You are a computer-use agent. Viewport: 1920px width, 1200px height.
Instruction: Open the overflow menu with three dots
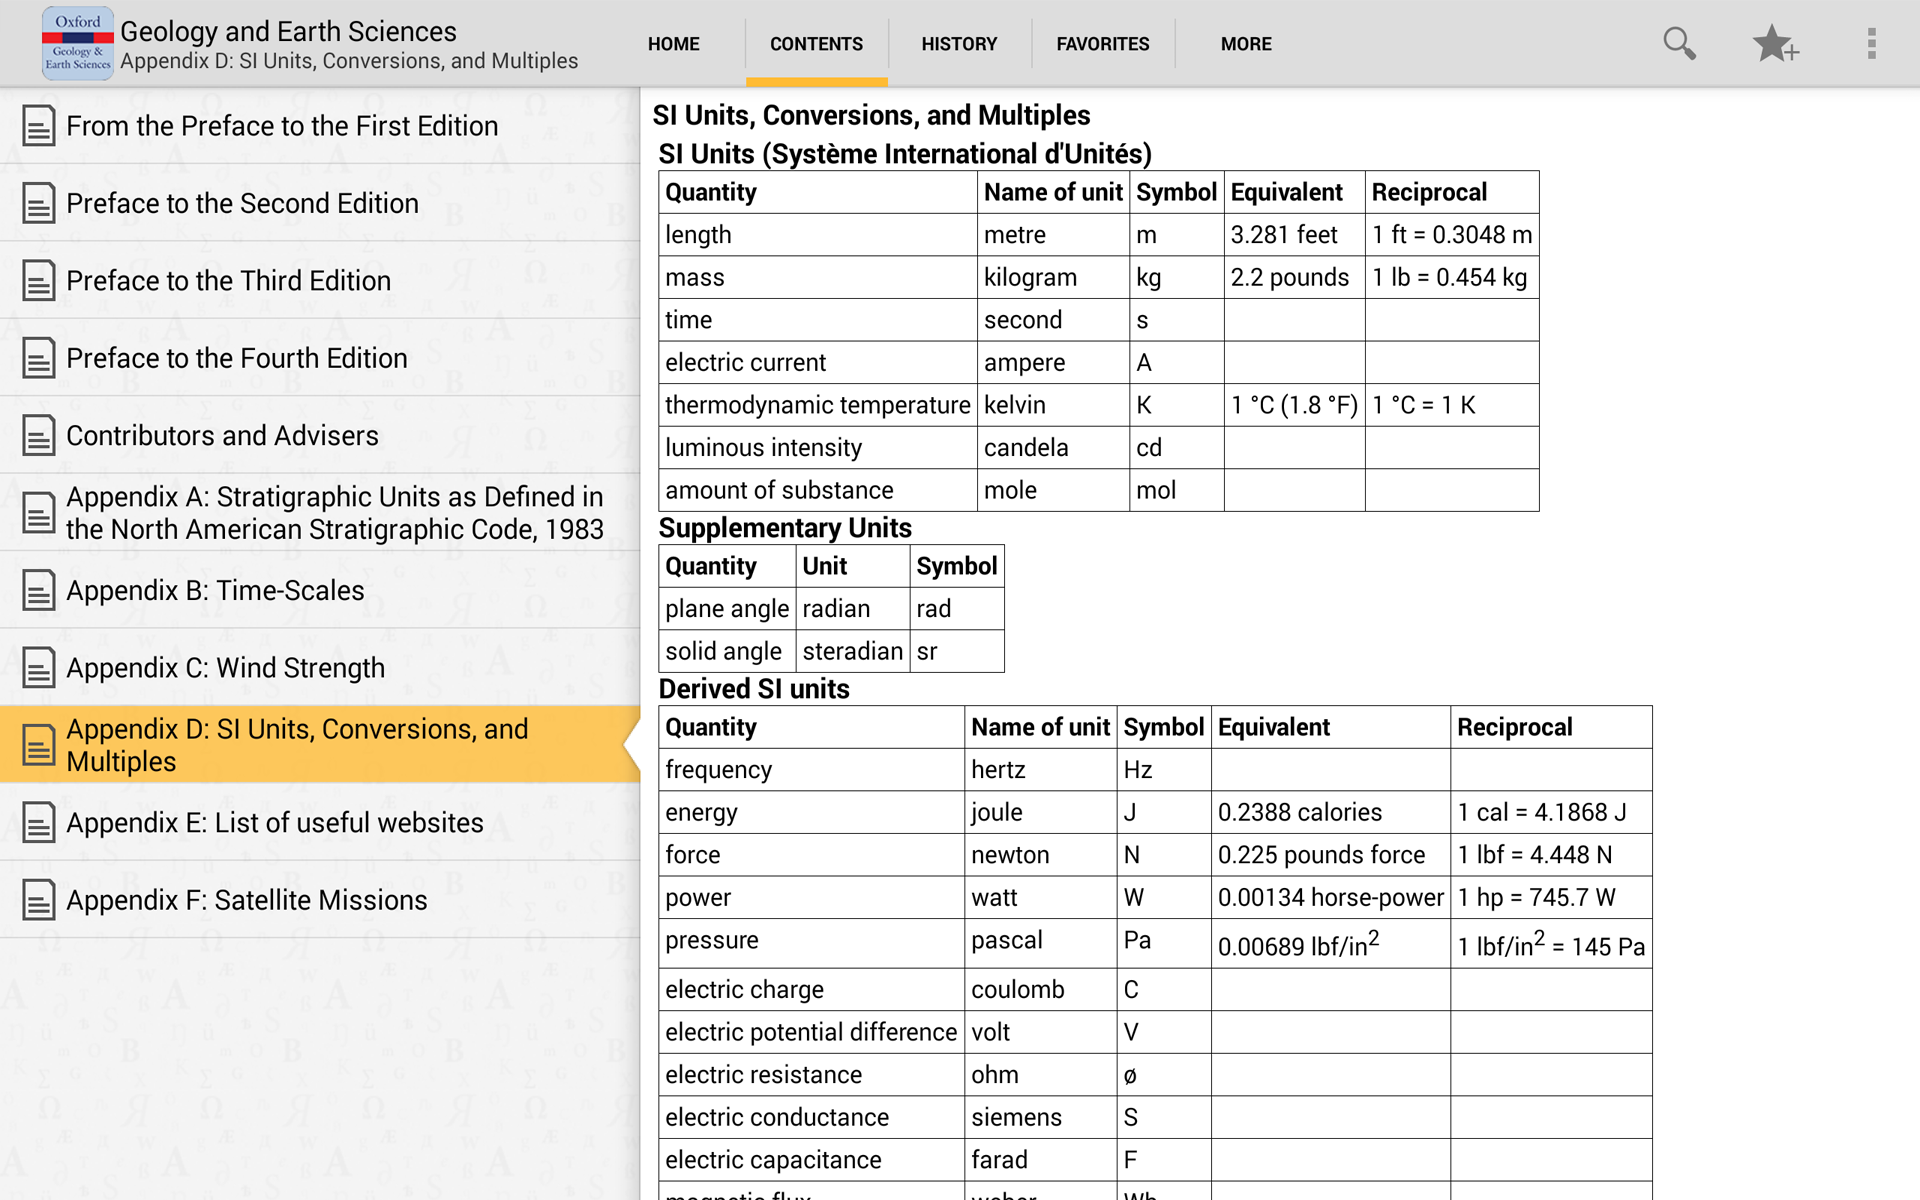pyautogui.click(x=1871, y=43)
